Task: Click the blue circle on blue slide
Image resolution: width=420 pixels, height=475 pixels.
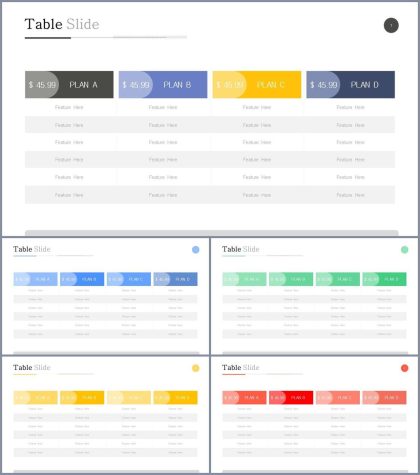Action: [196, 250]
